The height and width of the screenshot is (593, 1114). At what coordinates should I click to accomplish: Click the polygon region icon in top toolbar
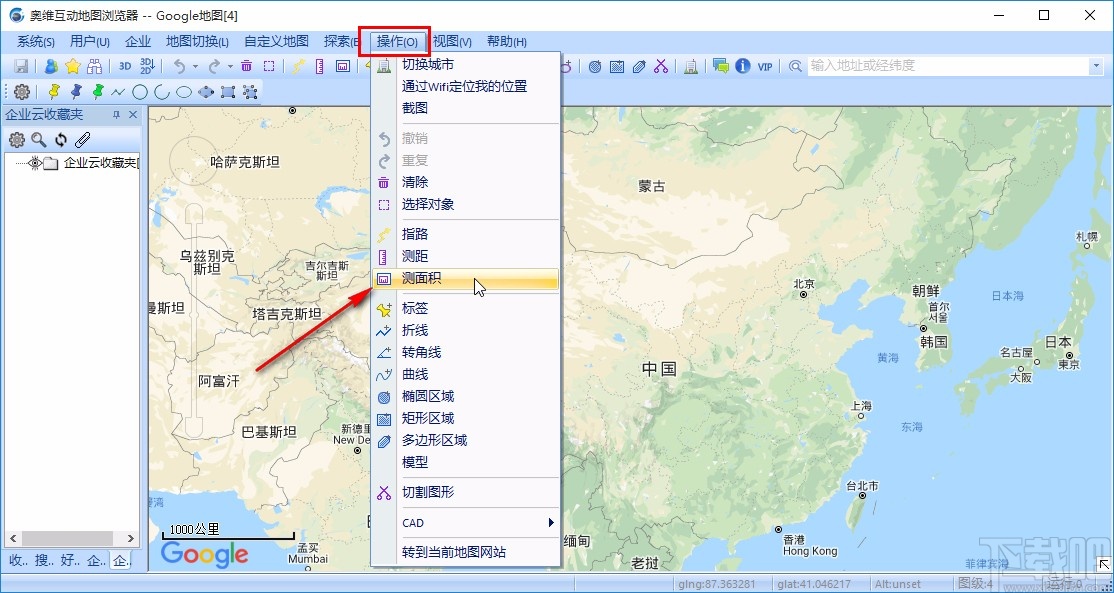pos(639,66)
